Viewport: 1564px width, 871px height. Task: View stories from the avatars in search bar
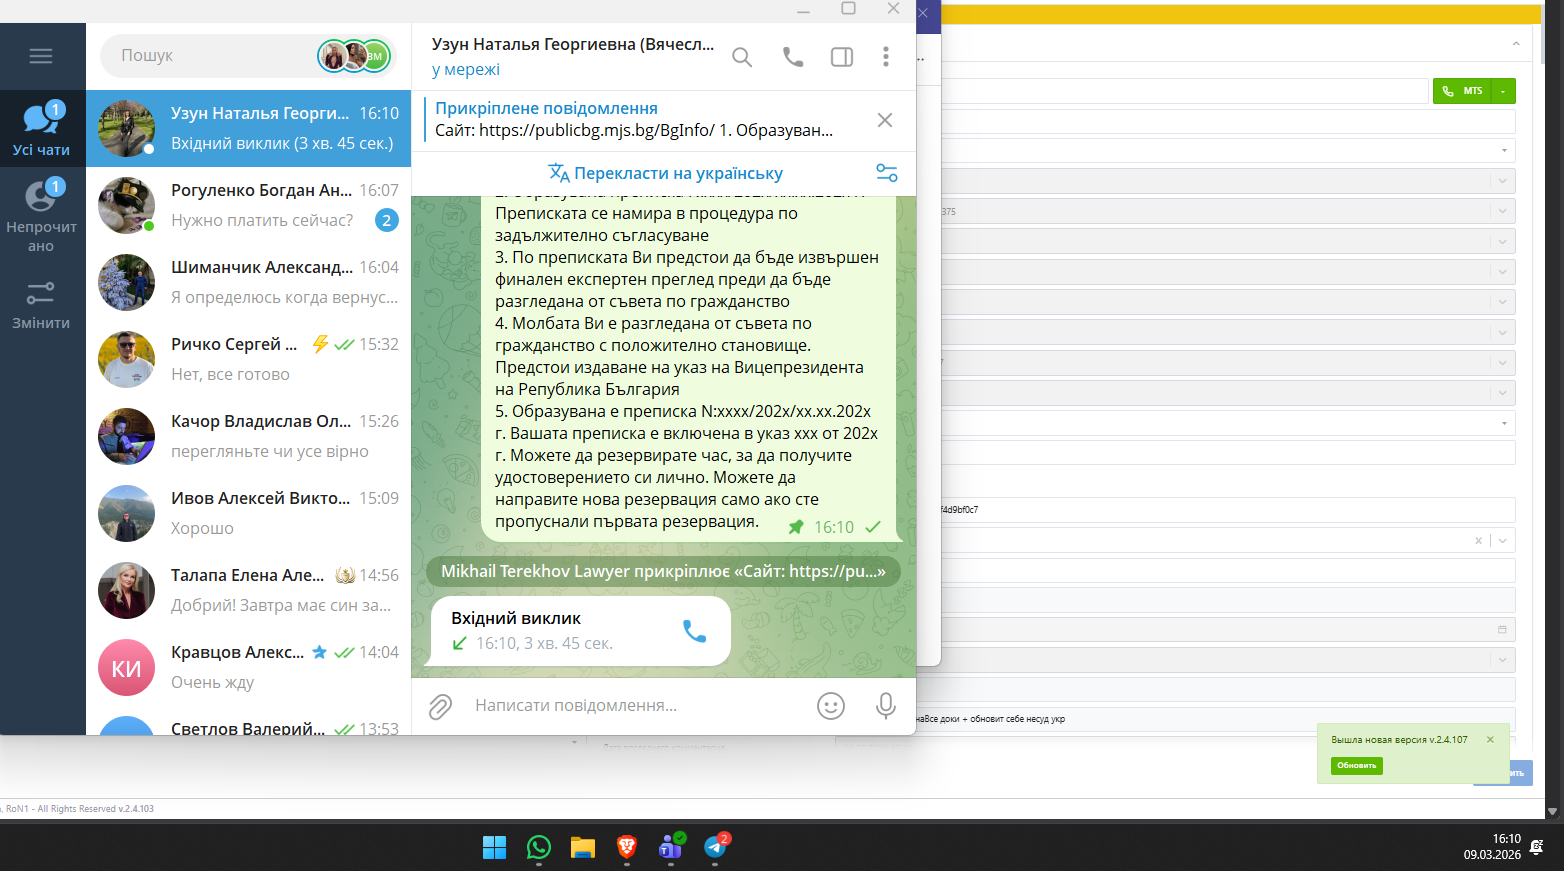(x=354, y=56)
